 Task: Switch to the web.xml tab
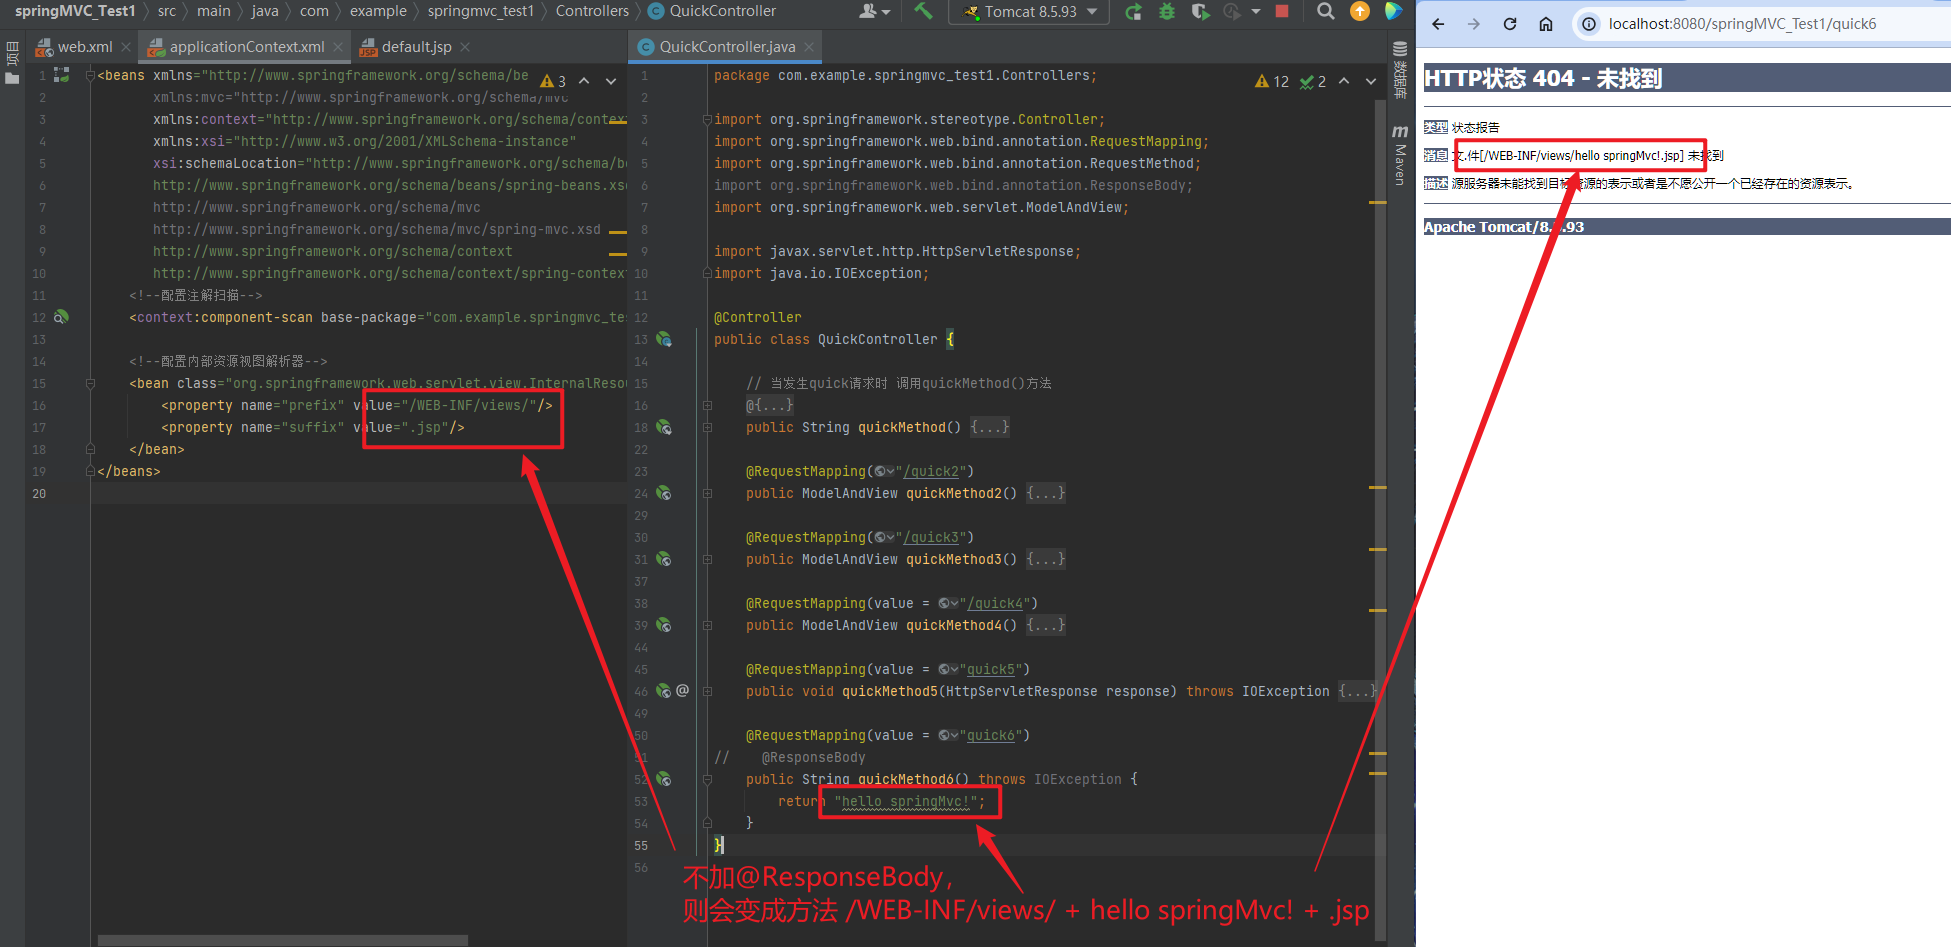point(84,47)
